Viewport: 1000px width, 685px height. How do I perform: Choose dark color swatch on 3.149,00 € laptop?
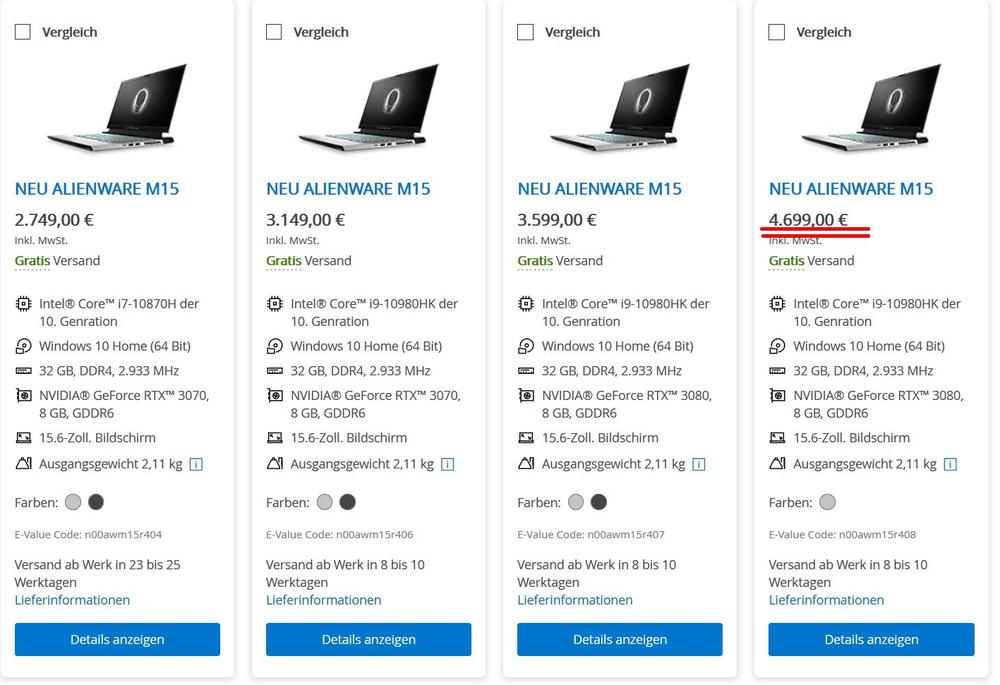pos(347,502)
